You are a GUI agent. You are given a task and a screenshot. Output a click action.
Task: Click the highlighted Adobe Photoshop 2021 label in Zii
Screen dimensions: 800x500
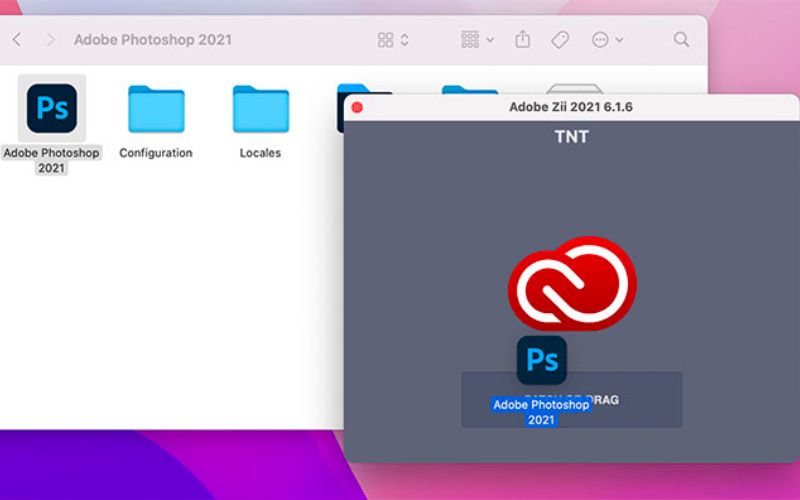pyautogui.click(x=541, y=412)
